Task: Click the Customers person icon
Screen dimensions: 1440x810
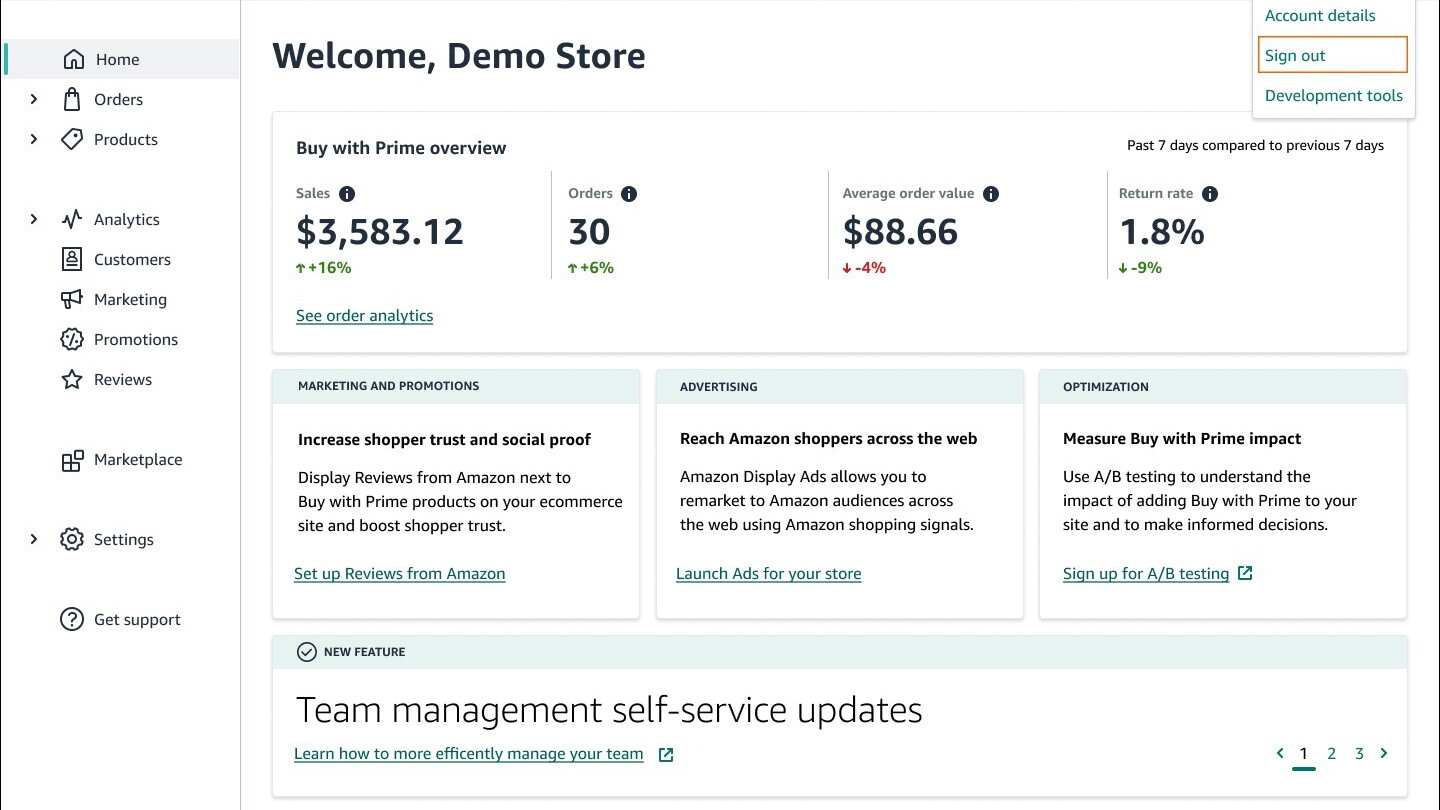Action: point(72,259)
